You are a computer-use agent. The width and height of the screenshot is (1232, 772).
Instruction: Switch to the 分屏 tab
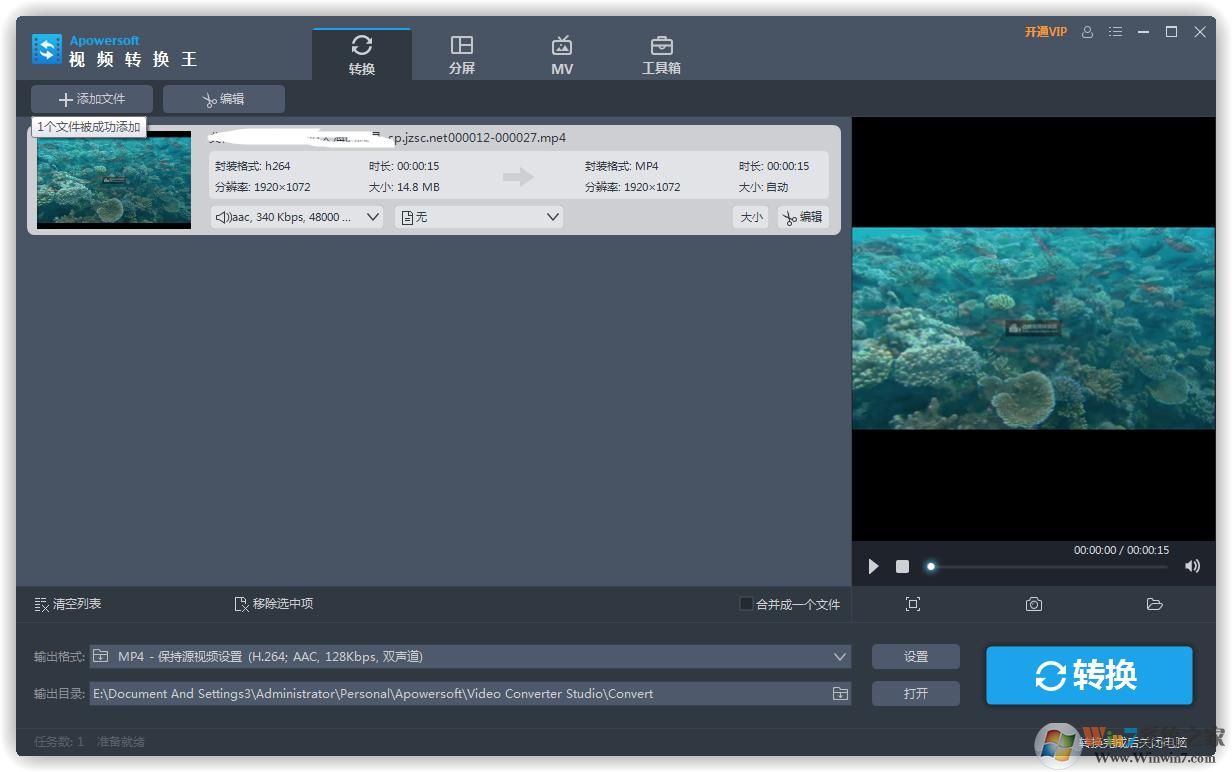tap(461, 54)
